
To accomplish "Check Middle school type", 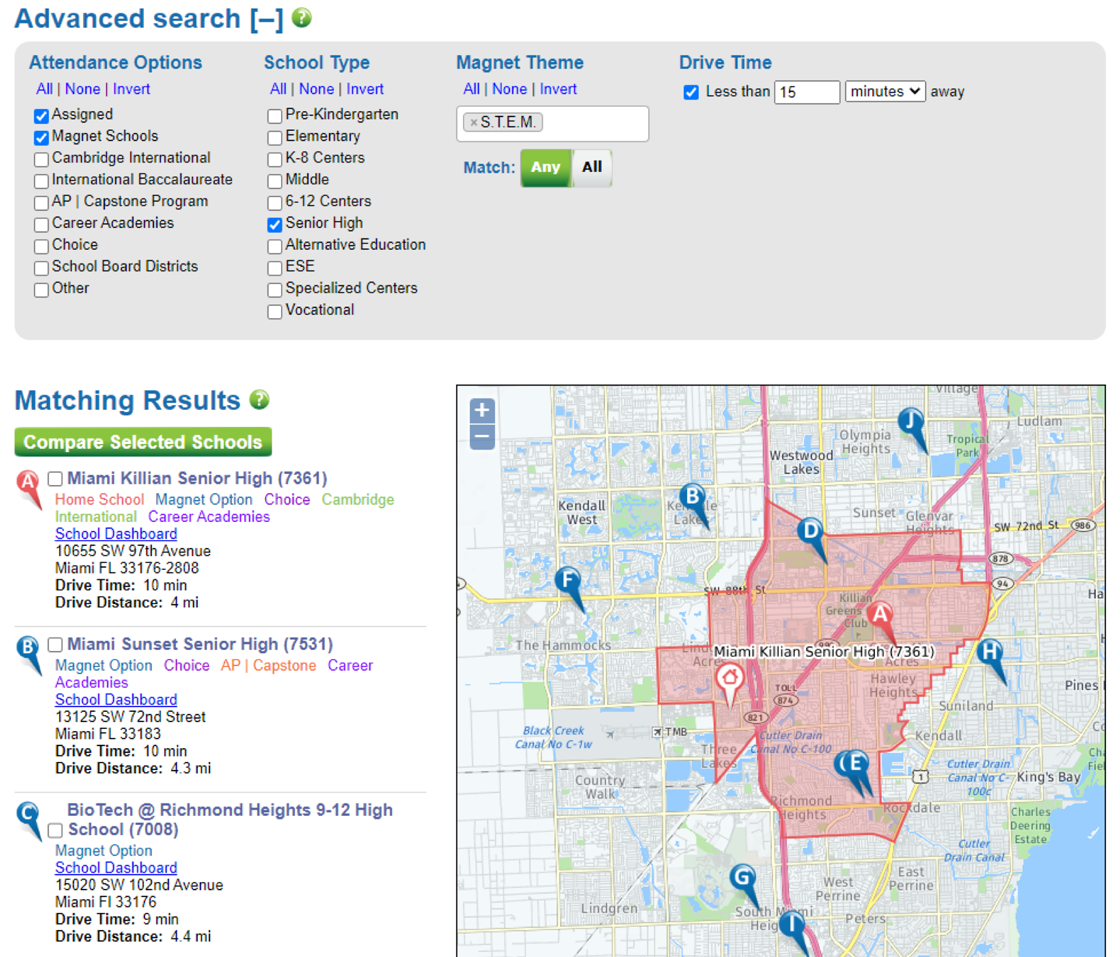I will coord(275,181).
